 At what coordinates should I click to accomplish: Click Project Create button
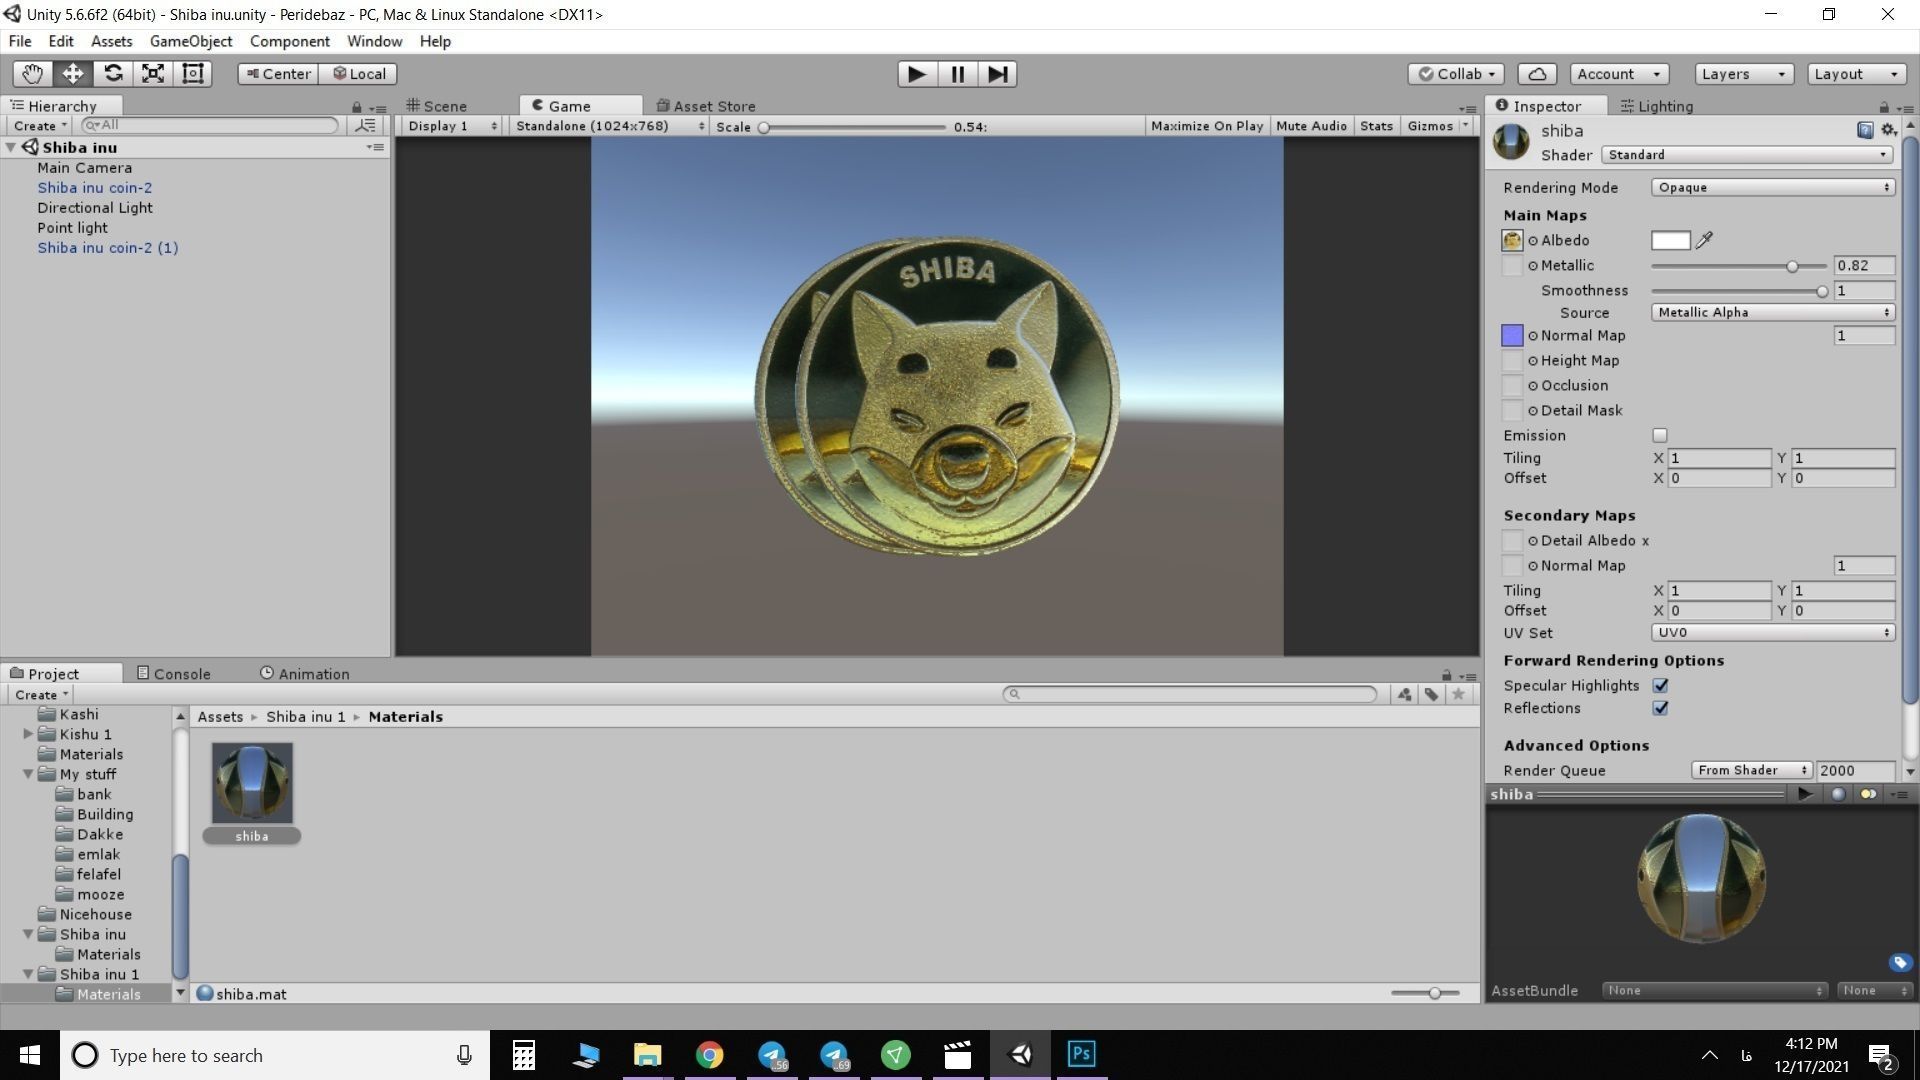[41, 694]
